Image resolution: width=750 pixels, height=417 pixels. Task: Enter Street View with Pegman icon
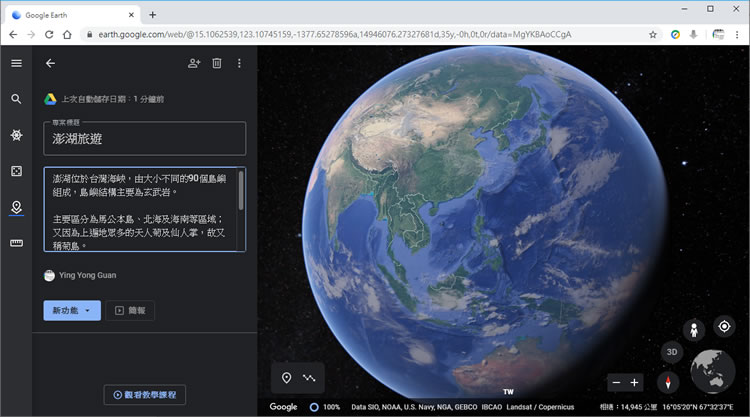tap(694, 329)
